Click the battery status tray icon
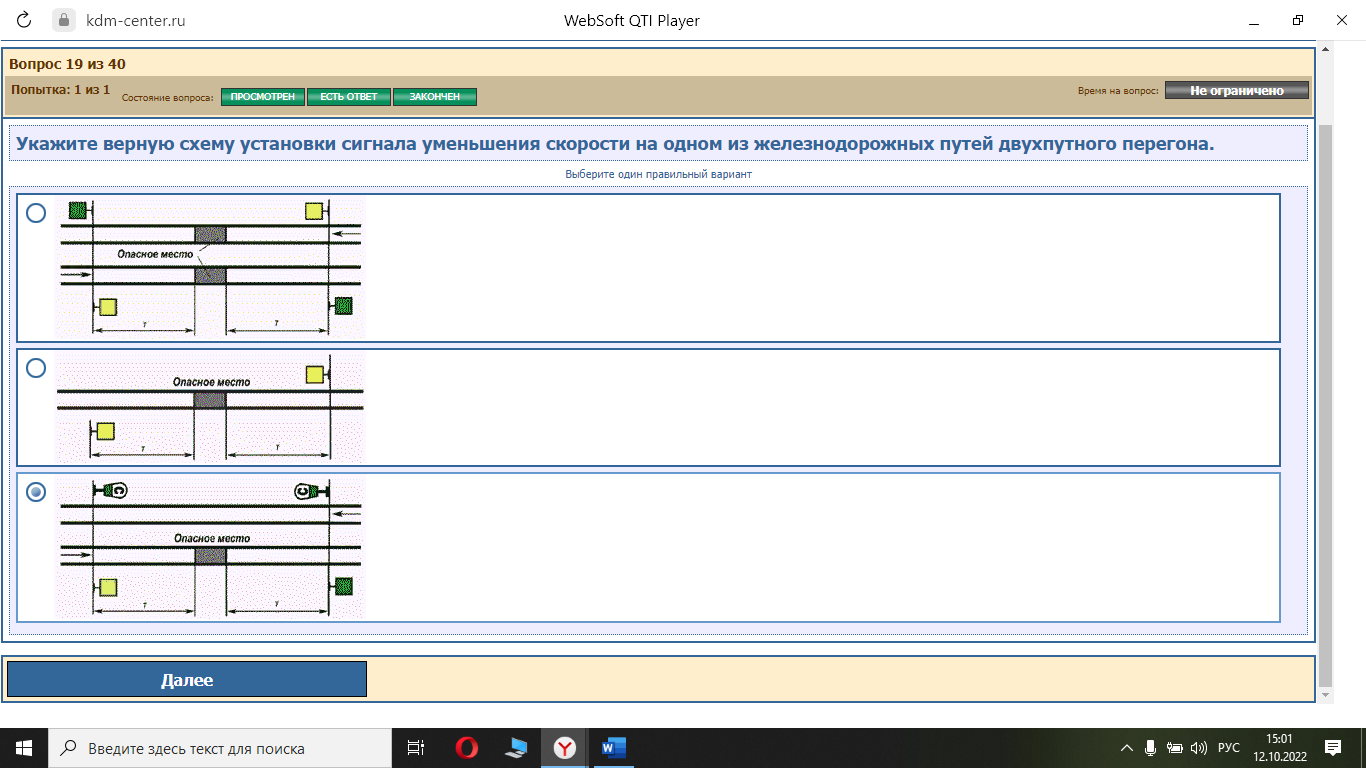This screenshot has height=768, width=1366. 1175,748
